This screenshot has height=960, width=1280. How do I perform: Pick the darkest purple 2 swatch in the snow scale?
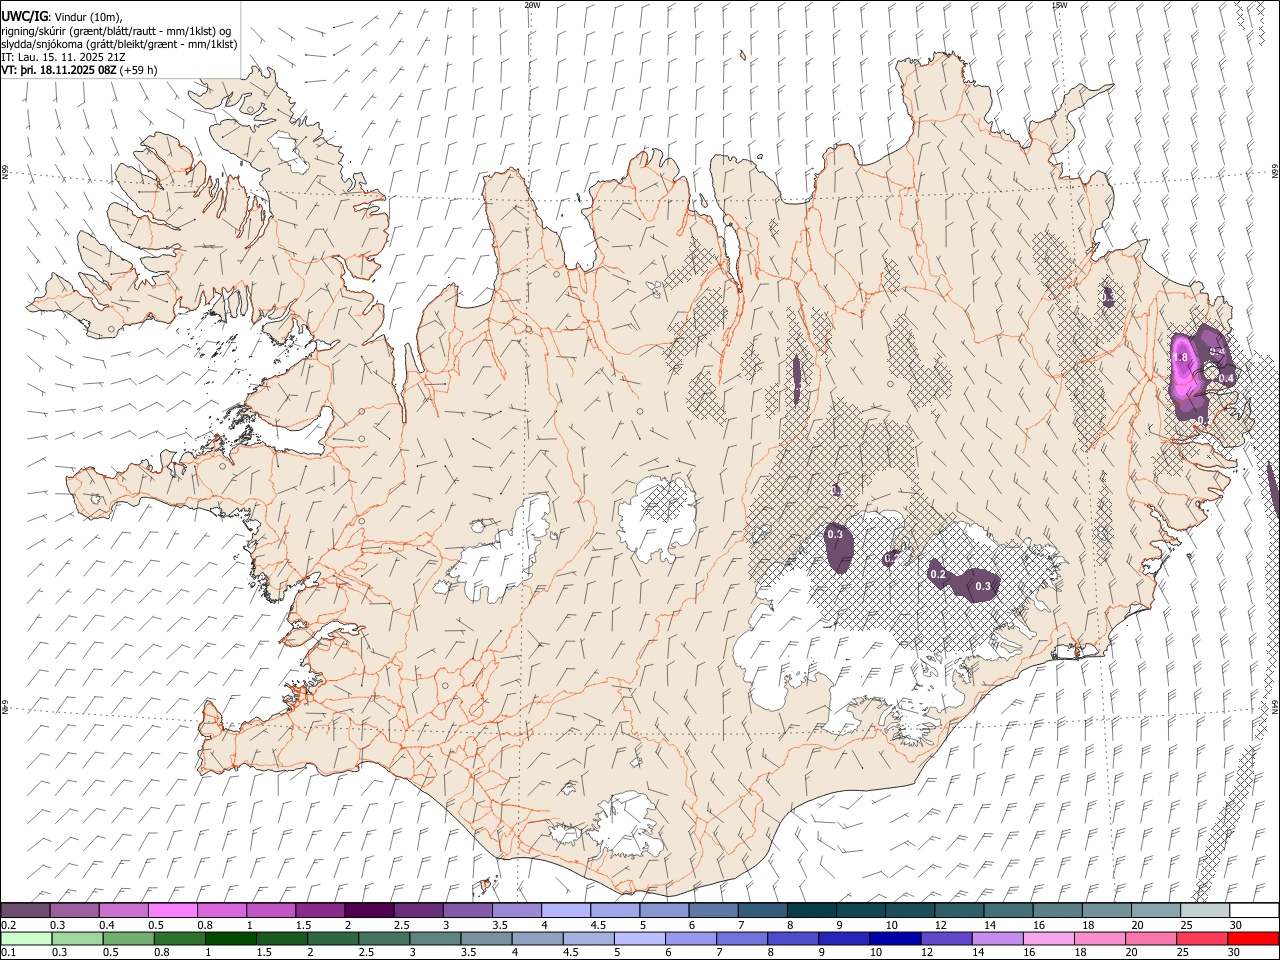pos(368,910)
